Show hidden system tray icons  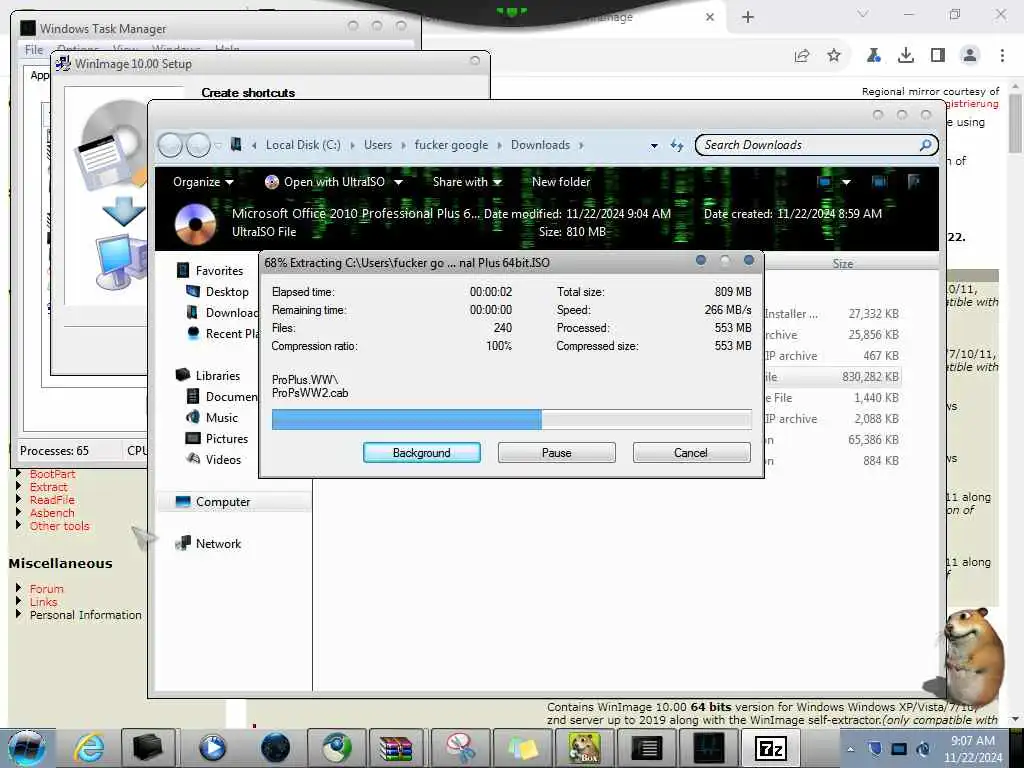point(850,749)
